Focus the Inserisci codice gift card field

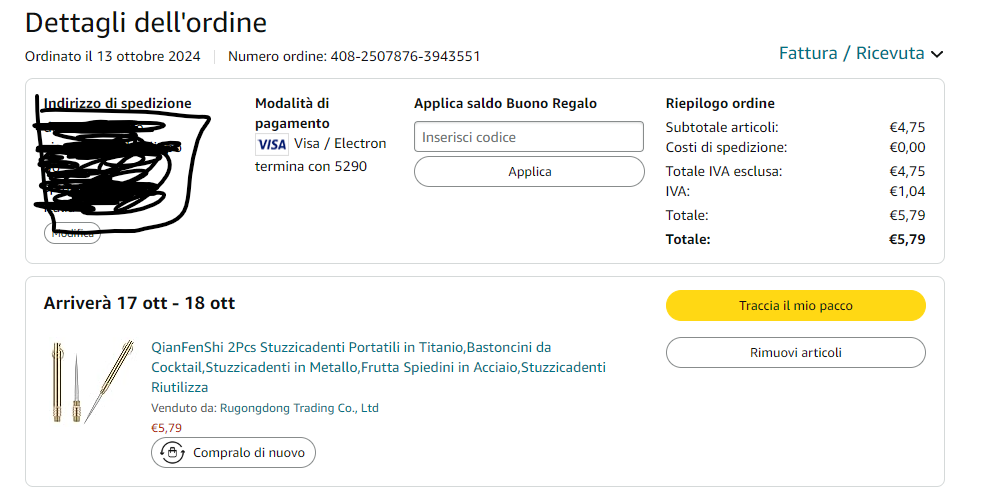pos(529,137)
